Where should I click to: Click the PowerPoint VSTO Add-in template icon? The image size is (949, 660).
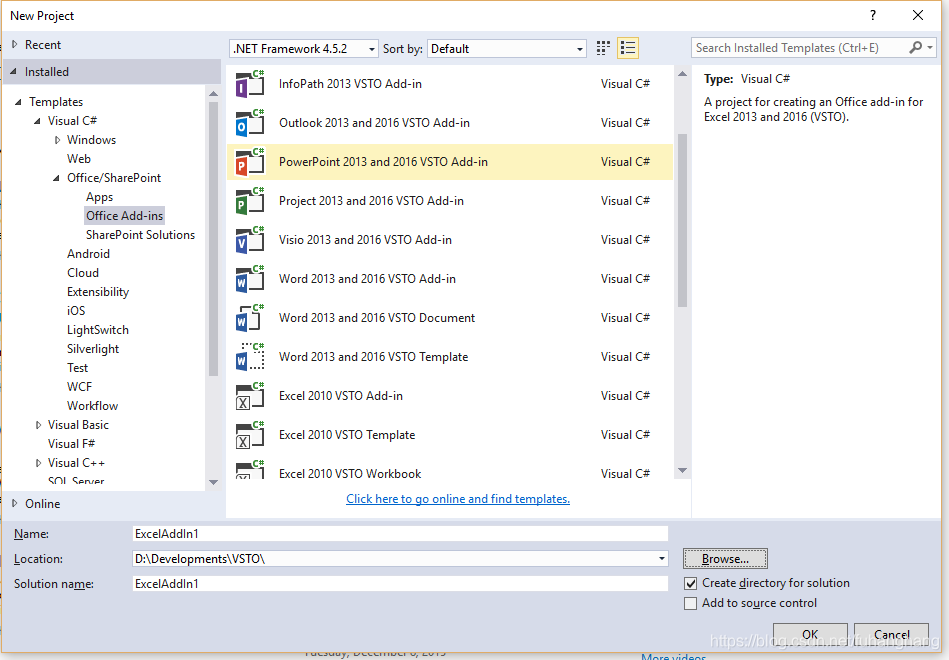249,162
